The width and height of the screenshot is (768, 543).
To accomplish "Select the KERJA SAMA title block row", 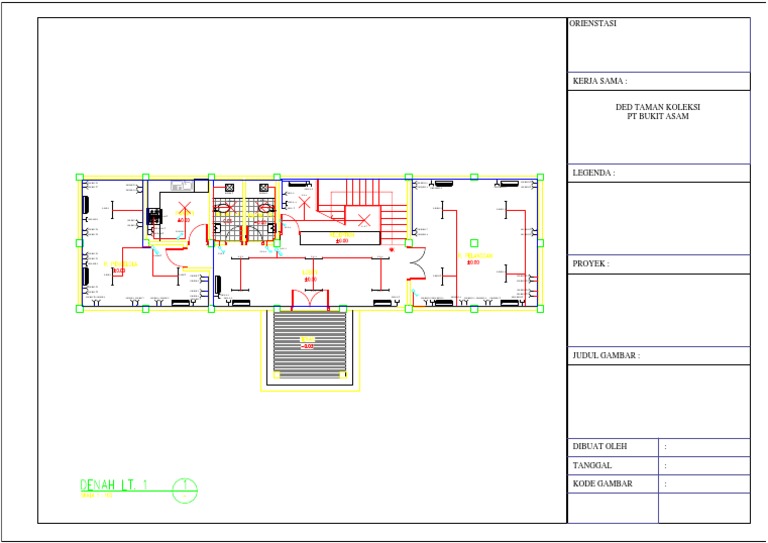I will [659, 81].
